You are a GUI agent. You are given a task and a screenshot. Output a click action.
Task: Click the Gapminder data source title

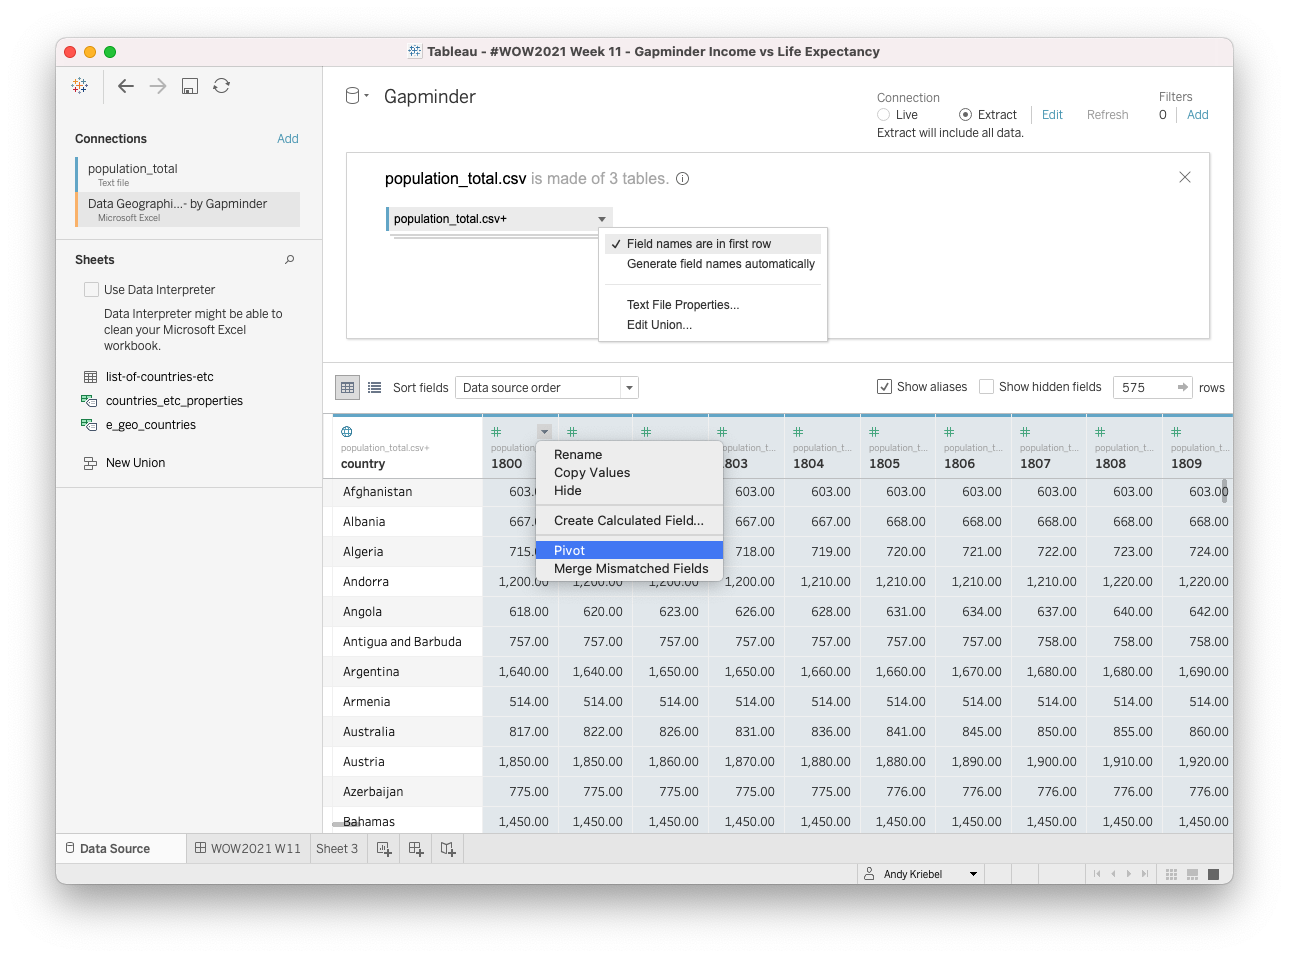tap(430, 97)
